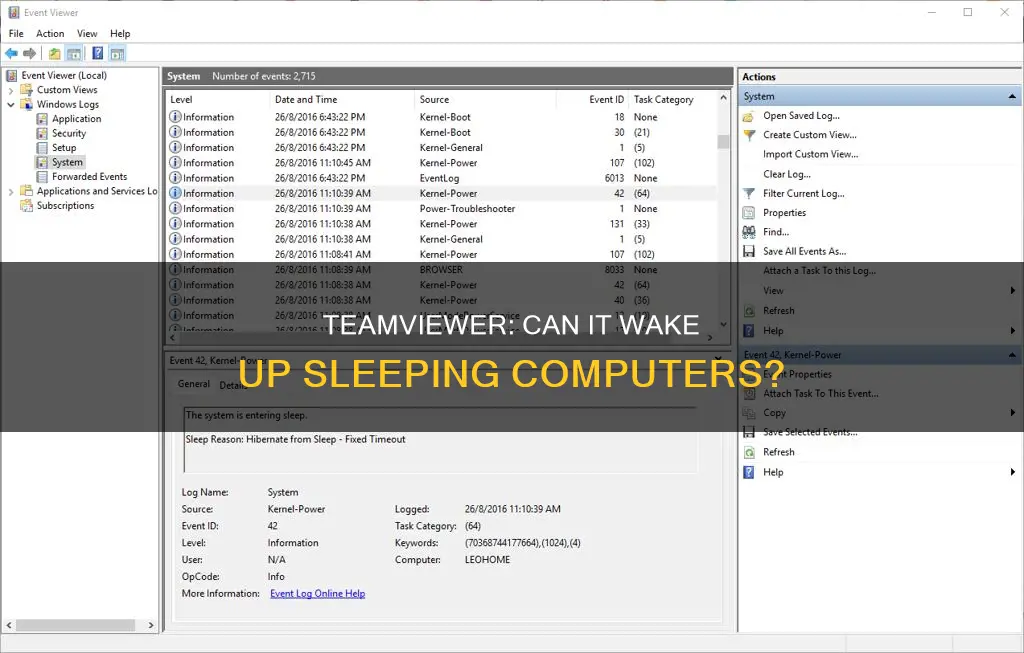Click Show/Hide Console Tree toolbar icon
Viewport: 1024px width, 653px height.
[x=74, y=54]
